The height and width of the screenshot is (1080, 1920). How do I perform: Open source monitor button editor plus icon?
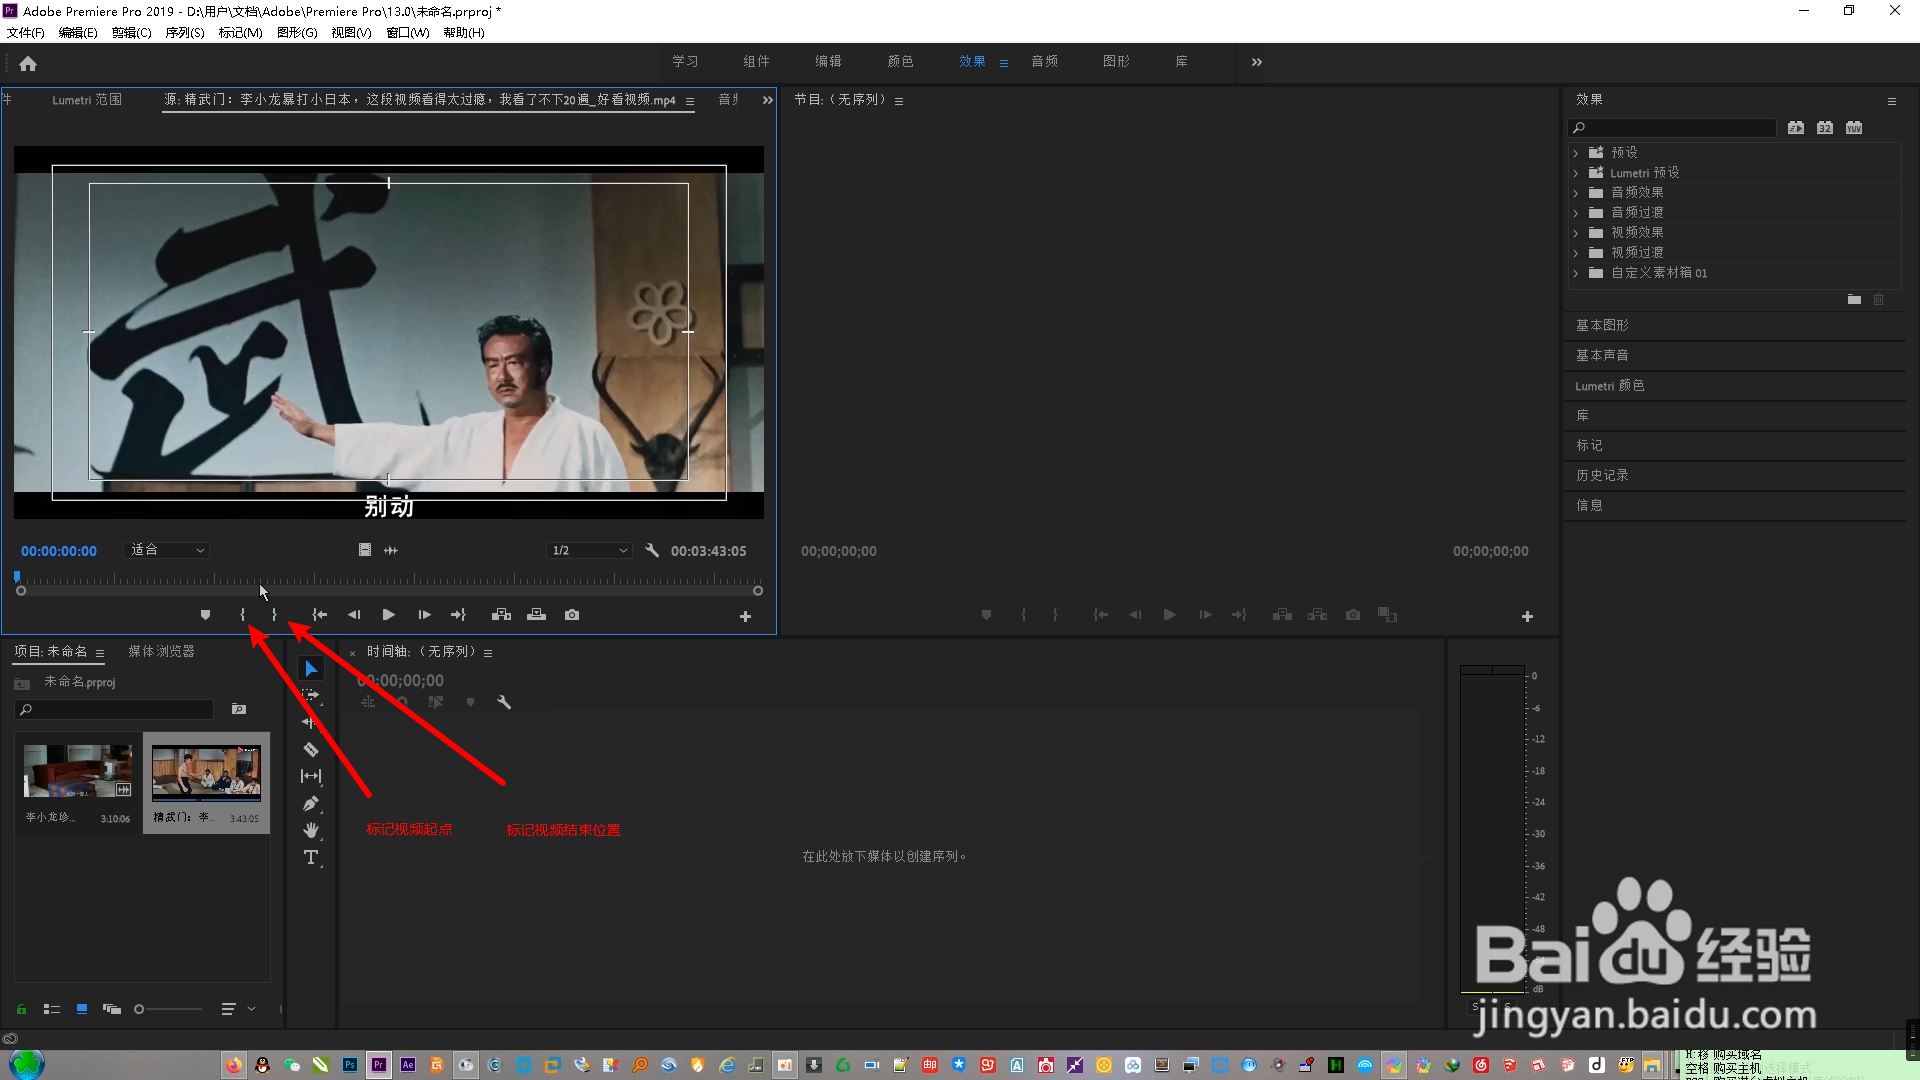pyautogui.click(x=745, y=617)
